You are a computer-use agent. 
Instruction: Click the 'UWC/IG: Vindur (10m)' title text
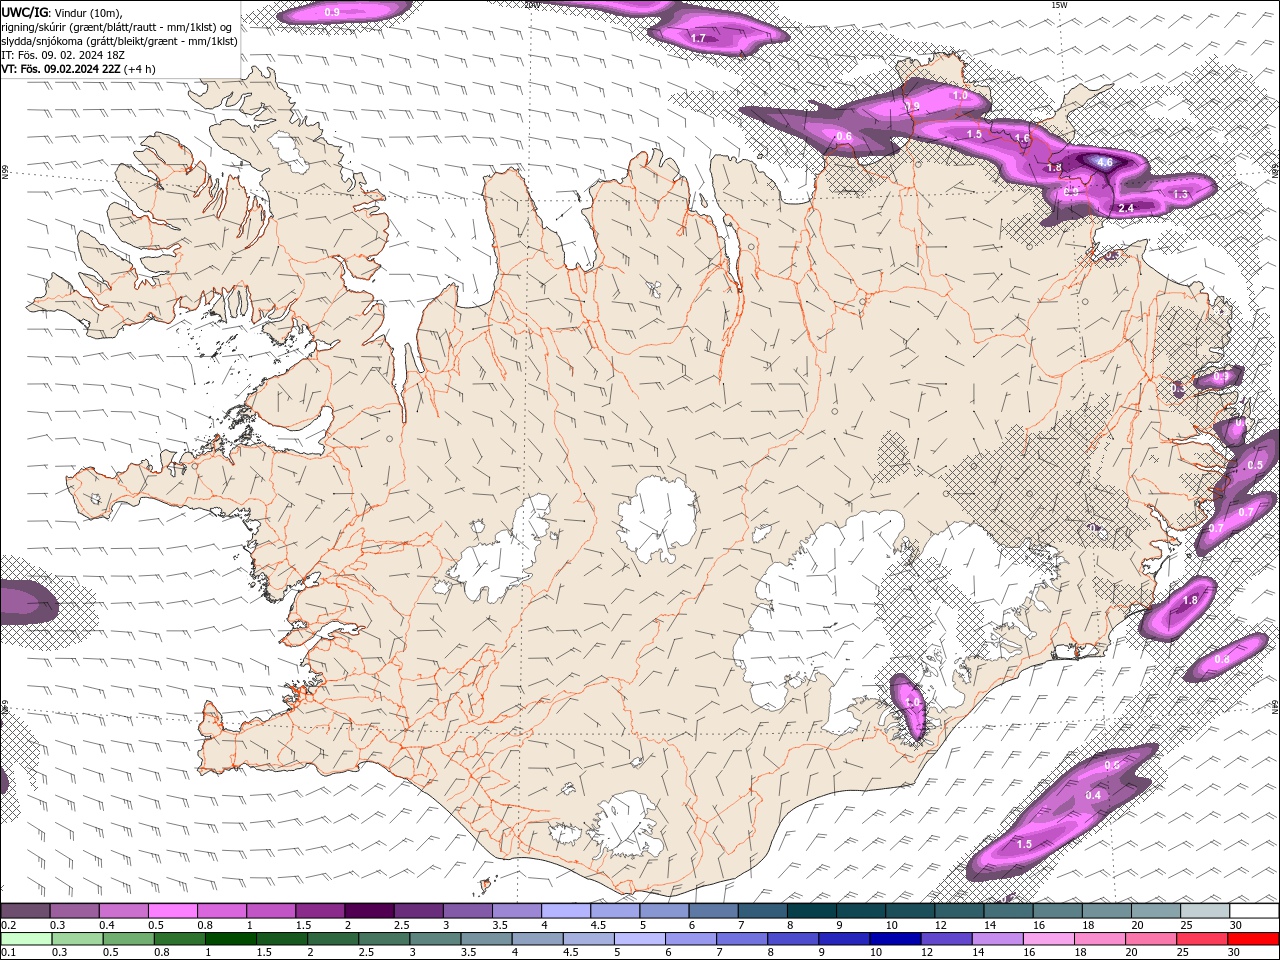62,12
